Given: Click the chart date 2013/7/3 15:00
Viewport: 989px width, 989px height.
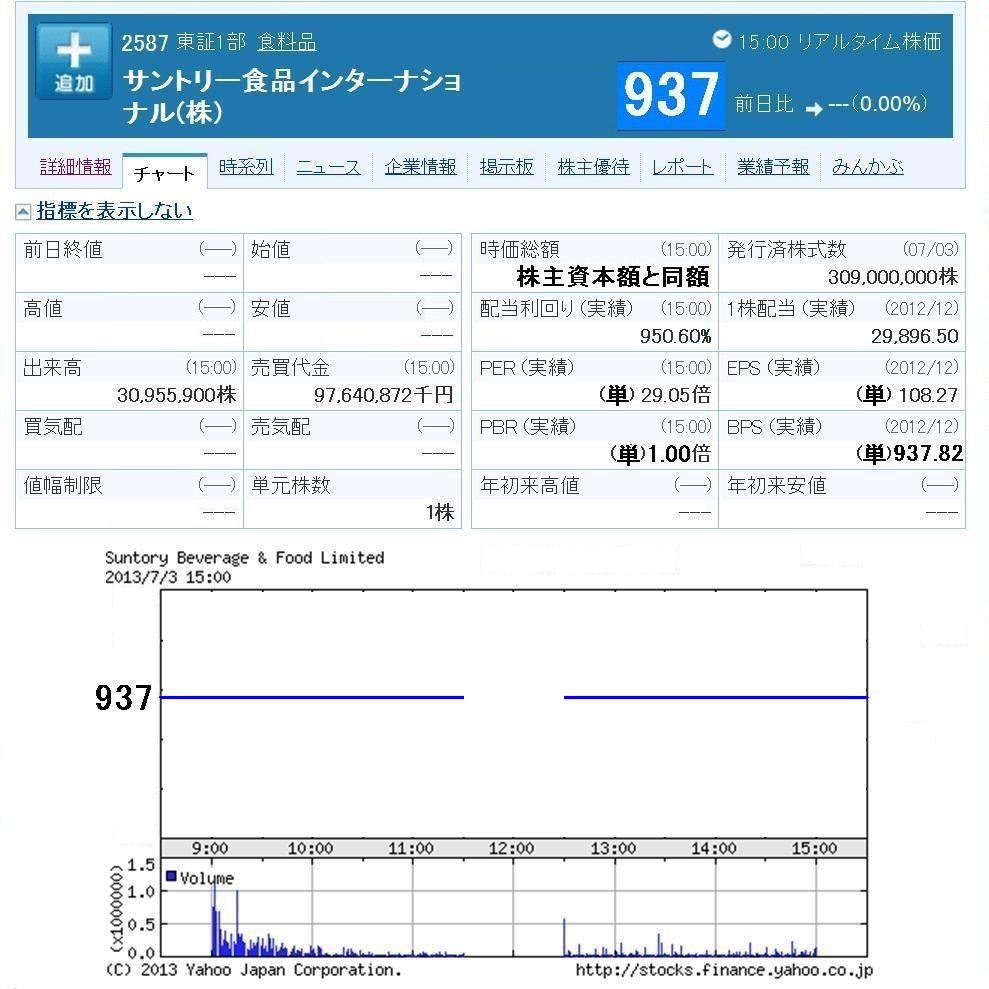Looking at the screenshot, I should tap(168, 577).
